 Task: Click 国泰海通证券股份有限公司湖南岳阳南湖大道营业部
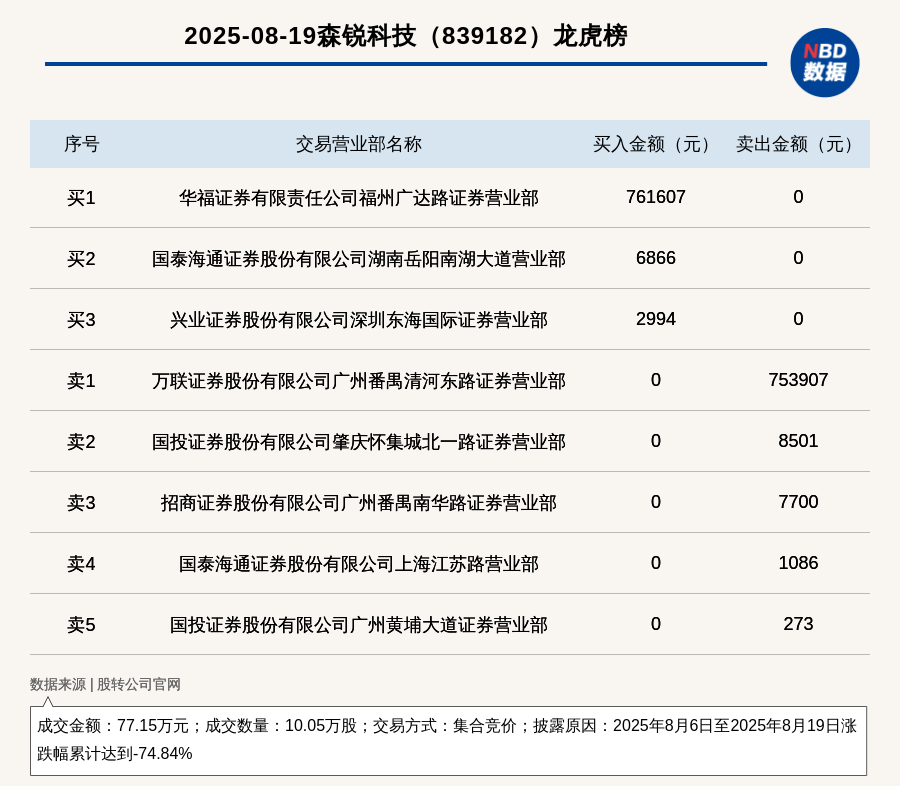pos(359,259)
